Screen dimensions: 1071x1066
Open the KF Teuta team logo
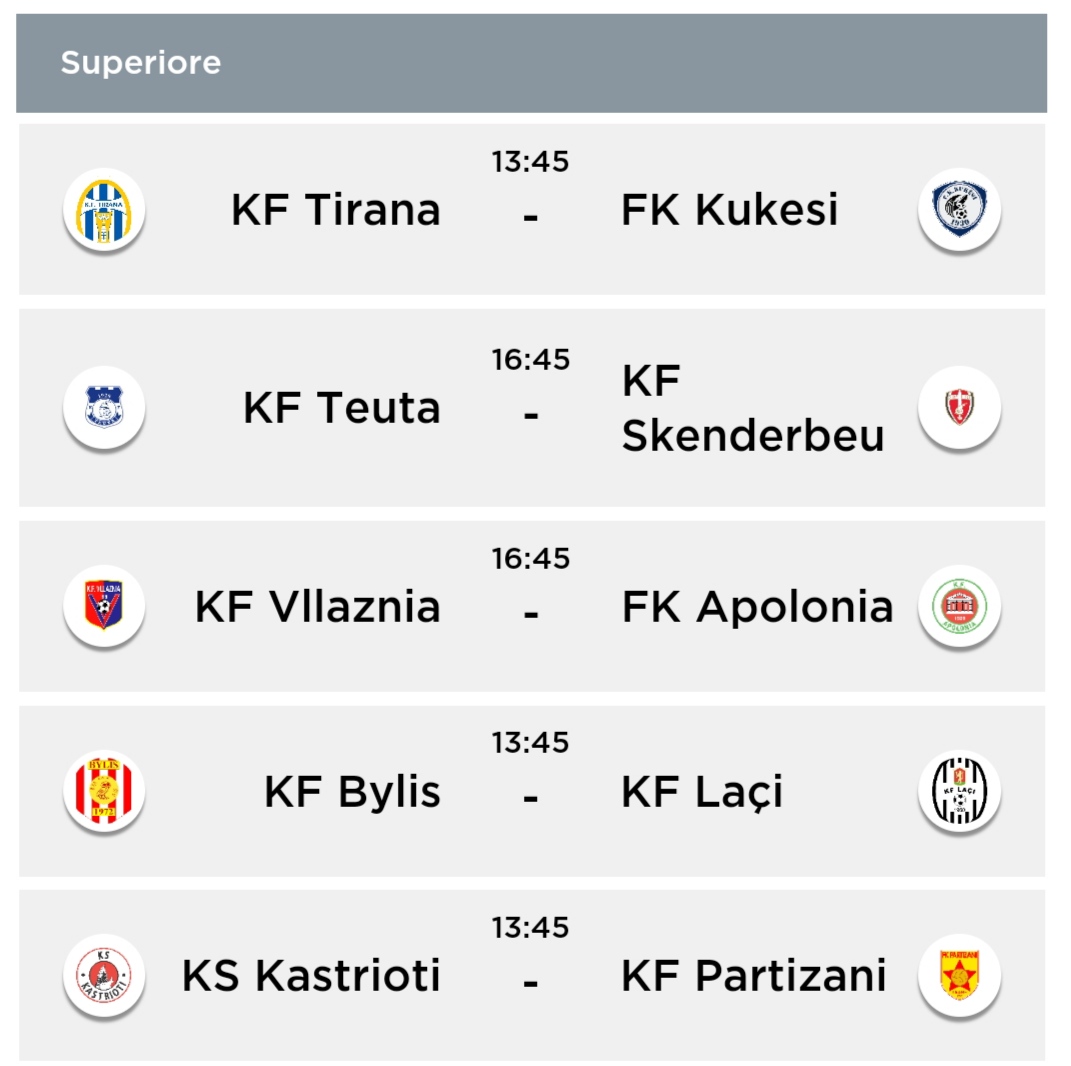[104, 407]
